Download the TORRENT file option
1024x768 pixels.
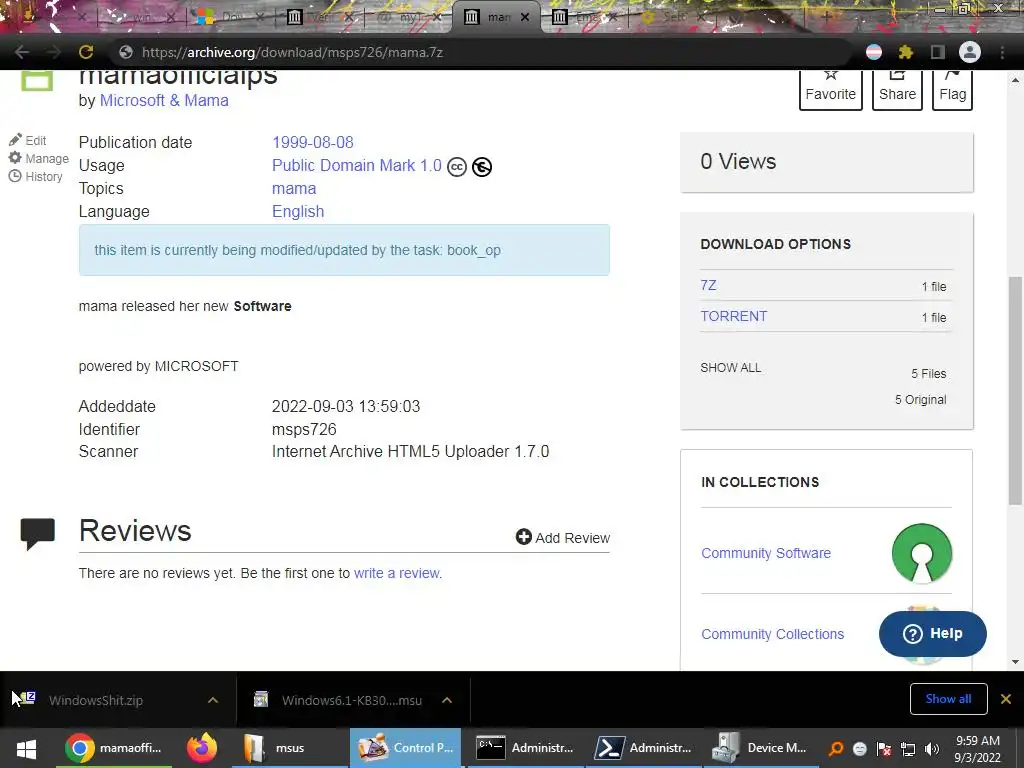(x=733, y=316)
